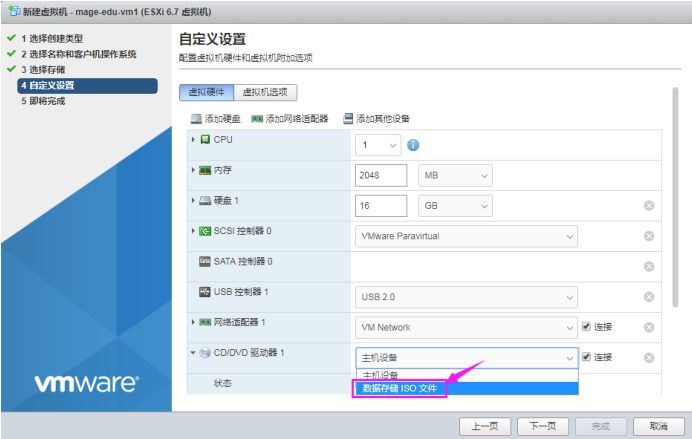The width and height of the screenshot is (692, 439).
Task: Switch to the VM Options tab
Action: click(265, 92)
